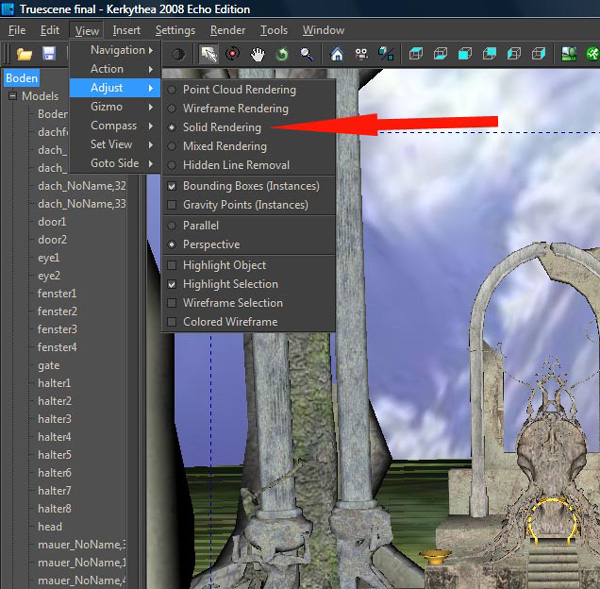Open the Settings menu
Viewport: 600px width, 589px height.
click(x=175, y=30)
